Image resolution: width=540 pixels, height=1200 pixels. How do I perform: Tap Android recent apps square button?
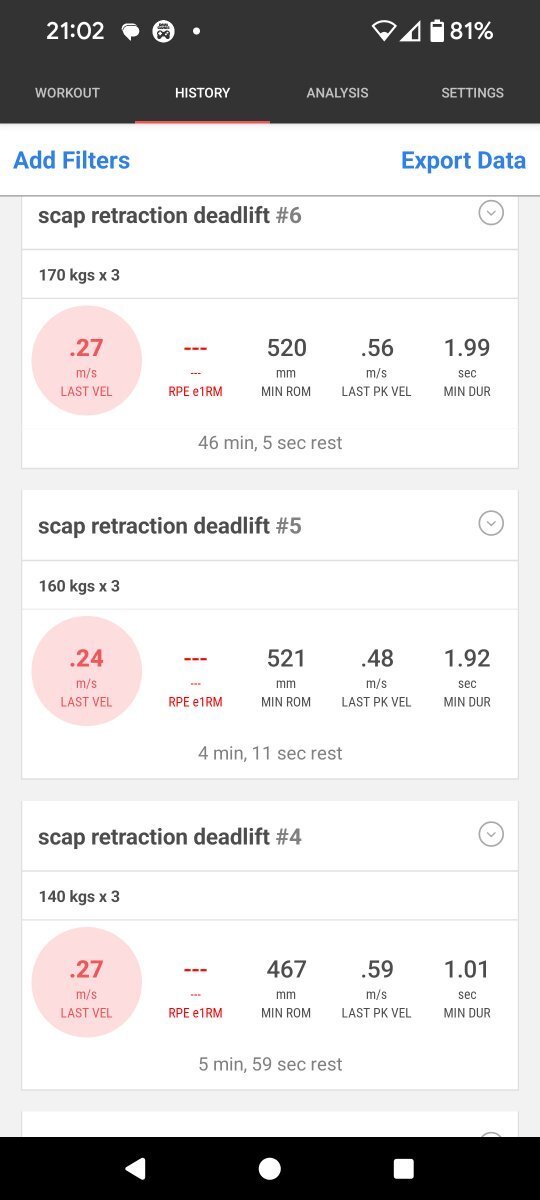404,1168
